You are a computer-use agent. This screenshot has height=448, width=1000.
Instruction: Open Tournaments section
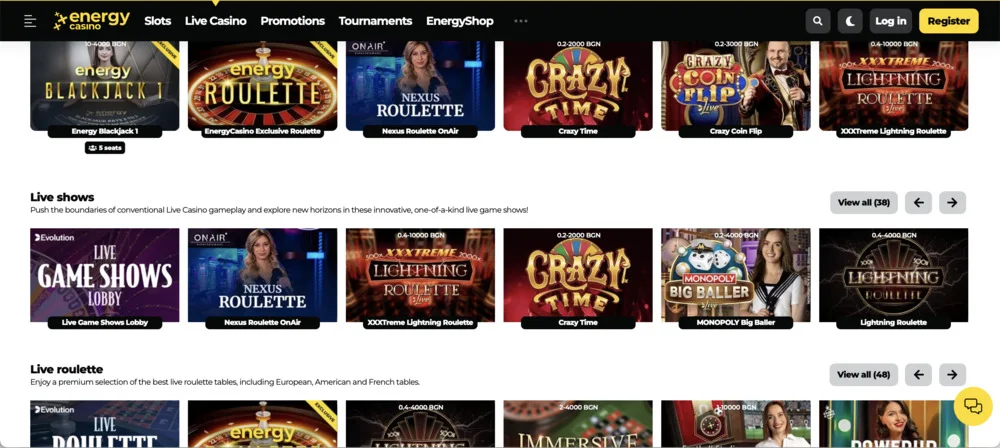point(375,21)
